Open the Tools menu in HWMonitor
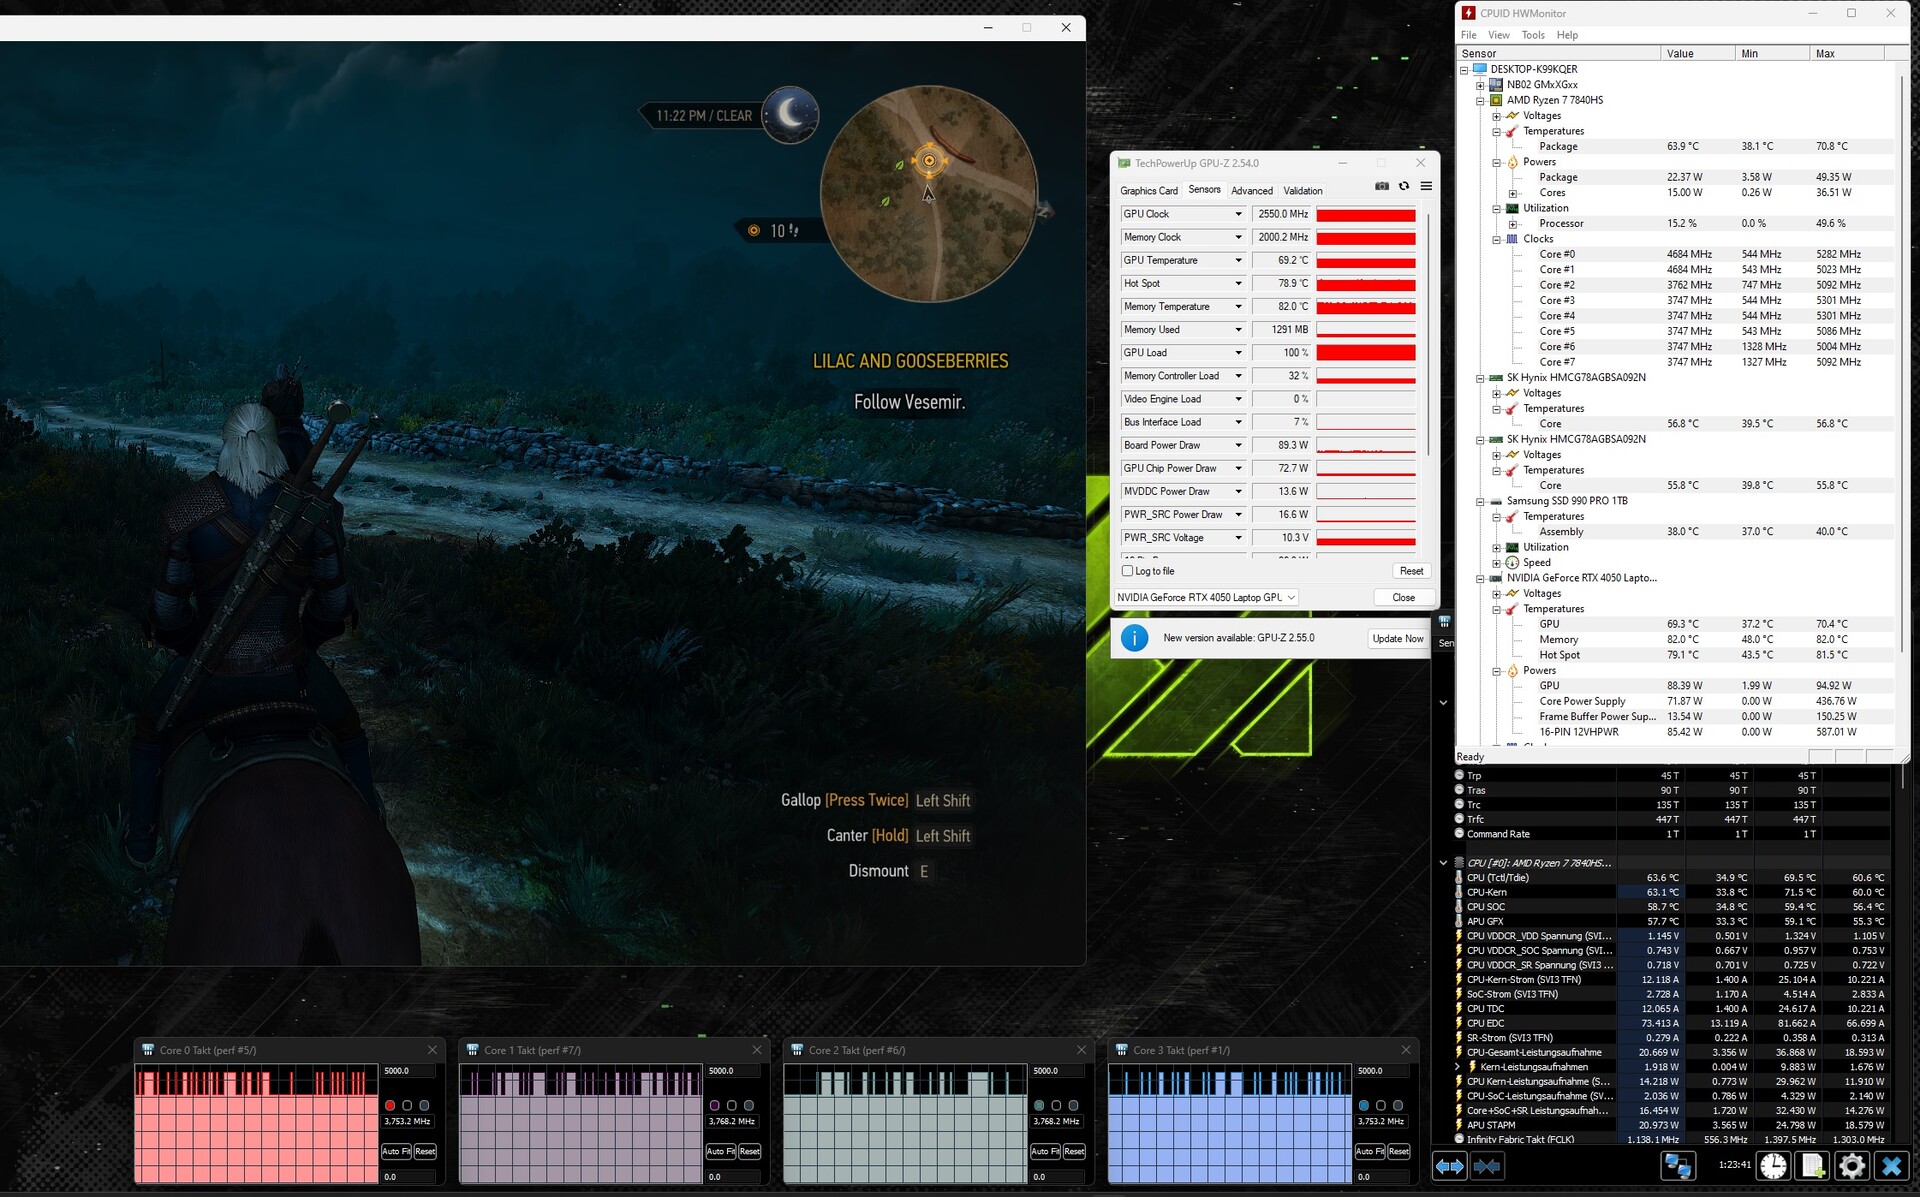The width and height of the screenshot is (1920, 1197). [1532, 35]
